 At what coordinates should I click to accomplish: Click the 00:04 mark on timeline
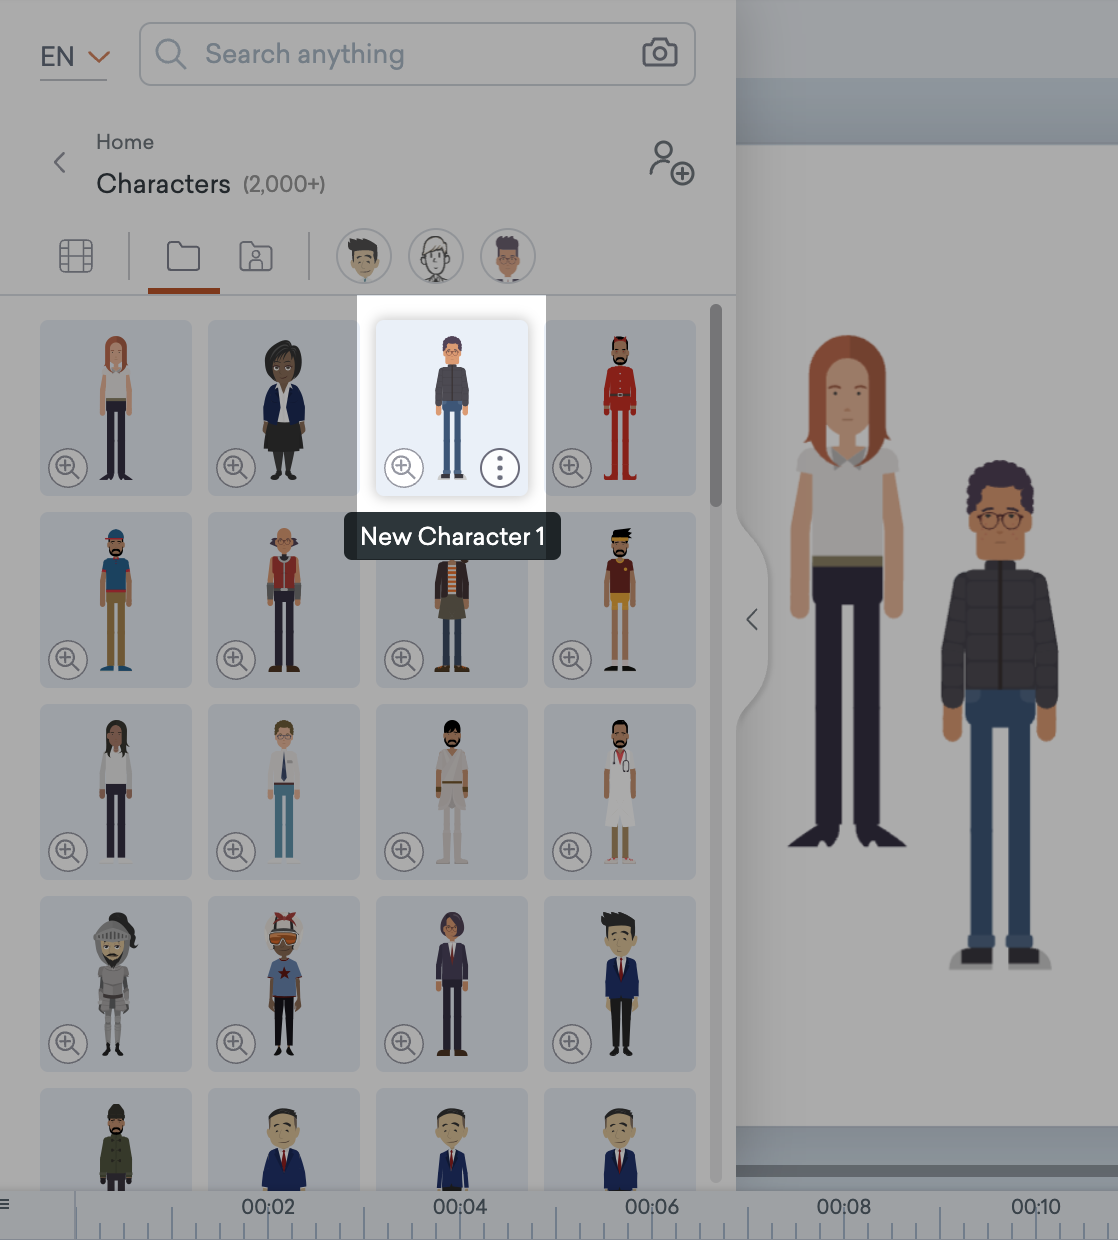[460, 1207]
